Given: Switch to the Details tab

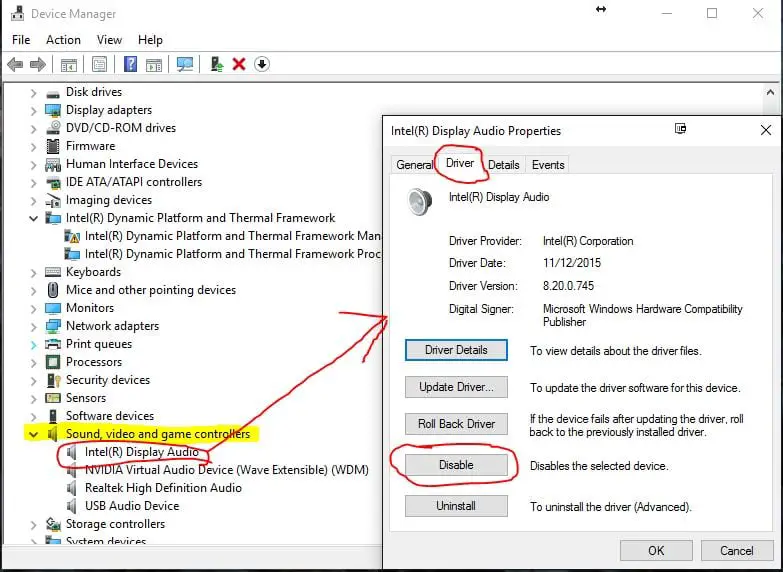Looking at the screenshot, I should (x=503, y=165).
